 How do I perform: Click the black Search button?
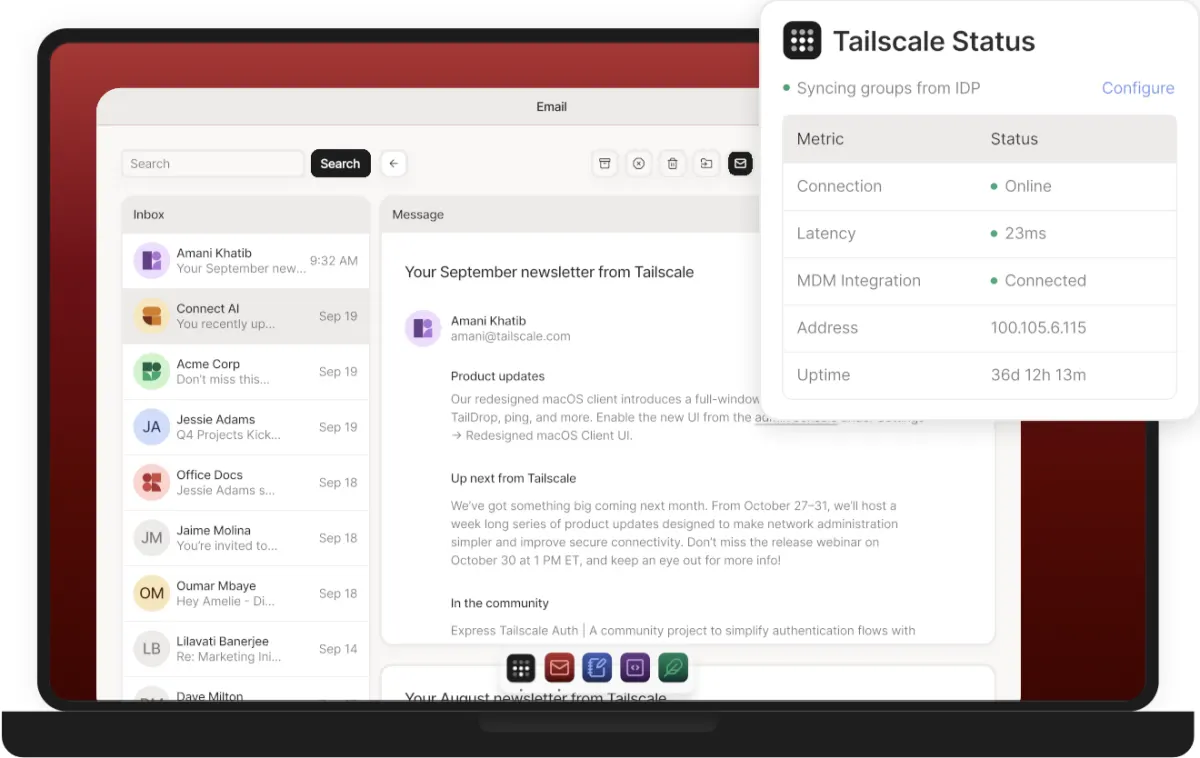coord(340,164)
